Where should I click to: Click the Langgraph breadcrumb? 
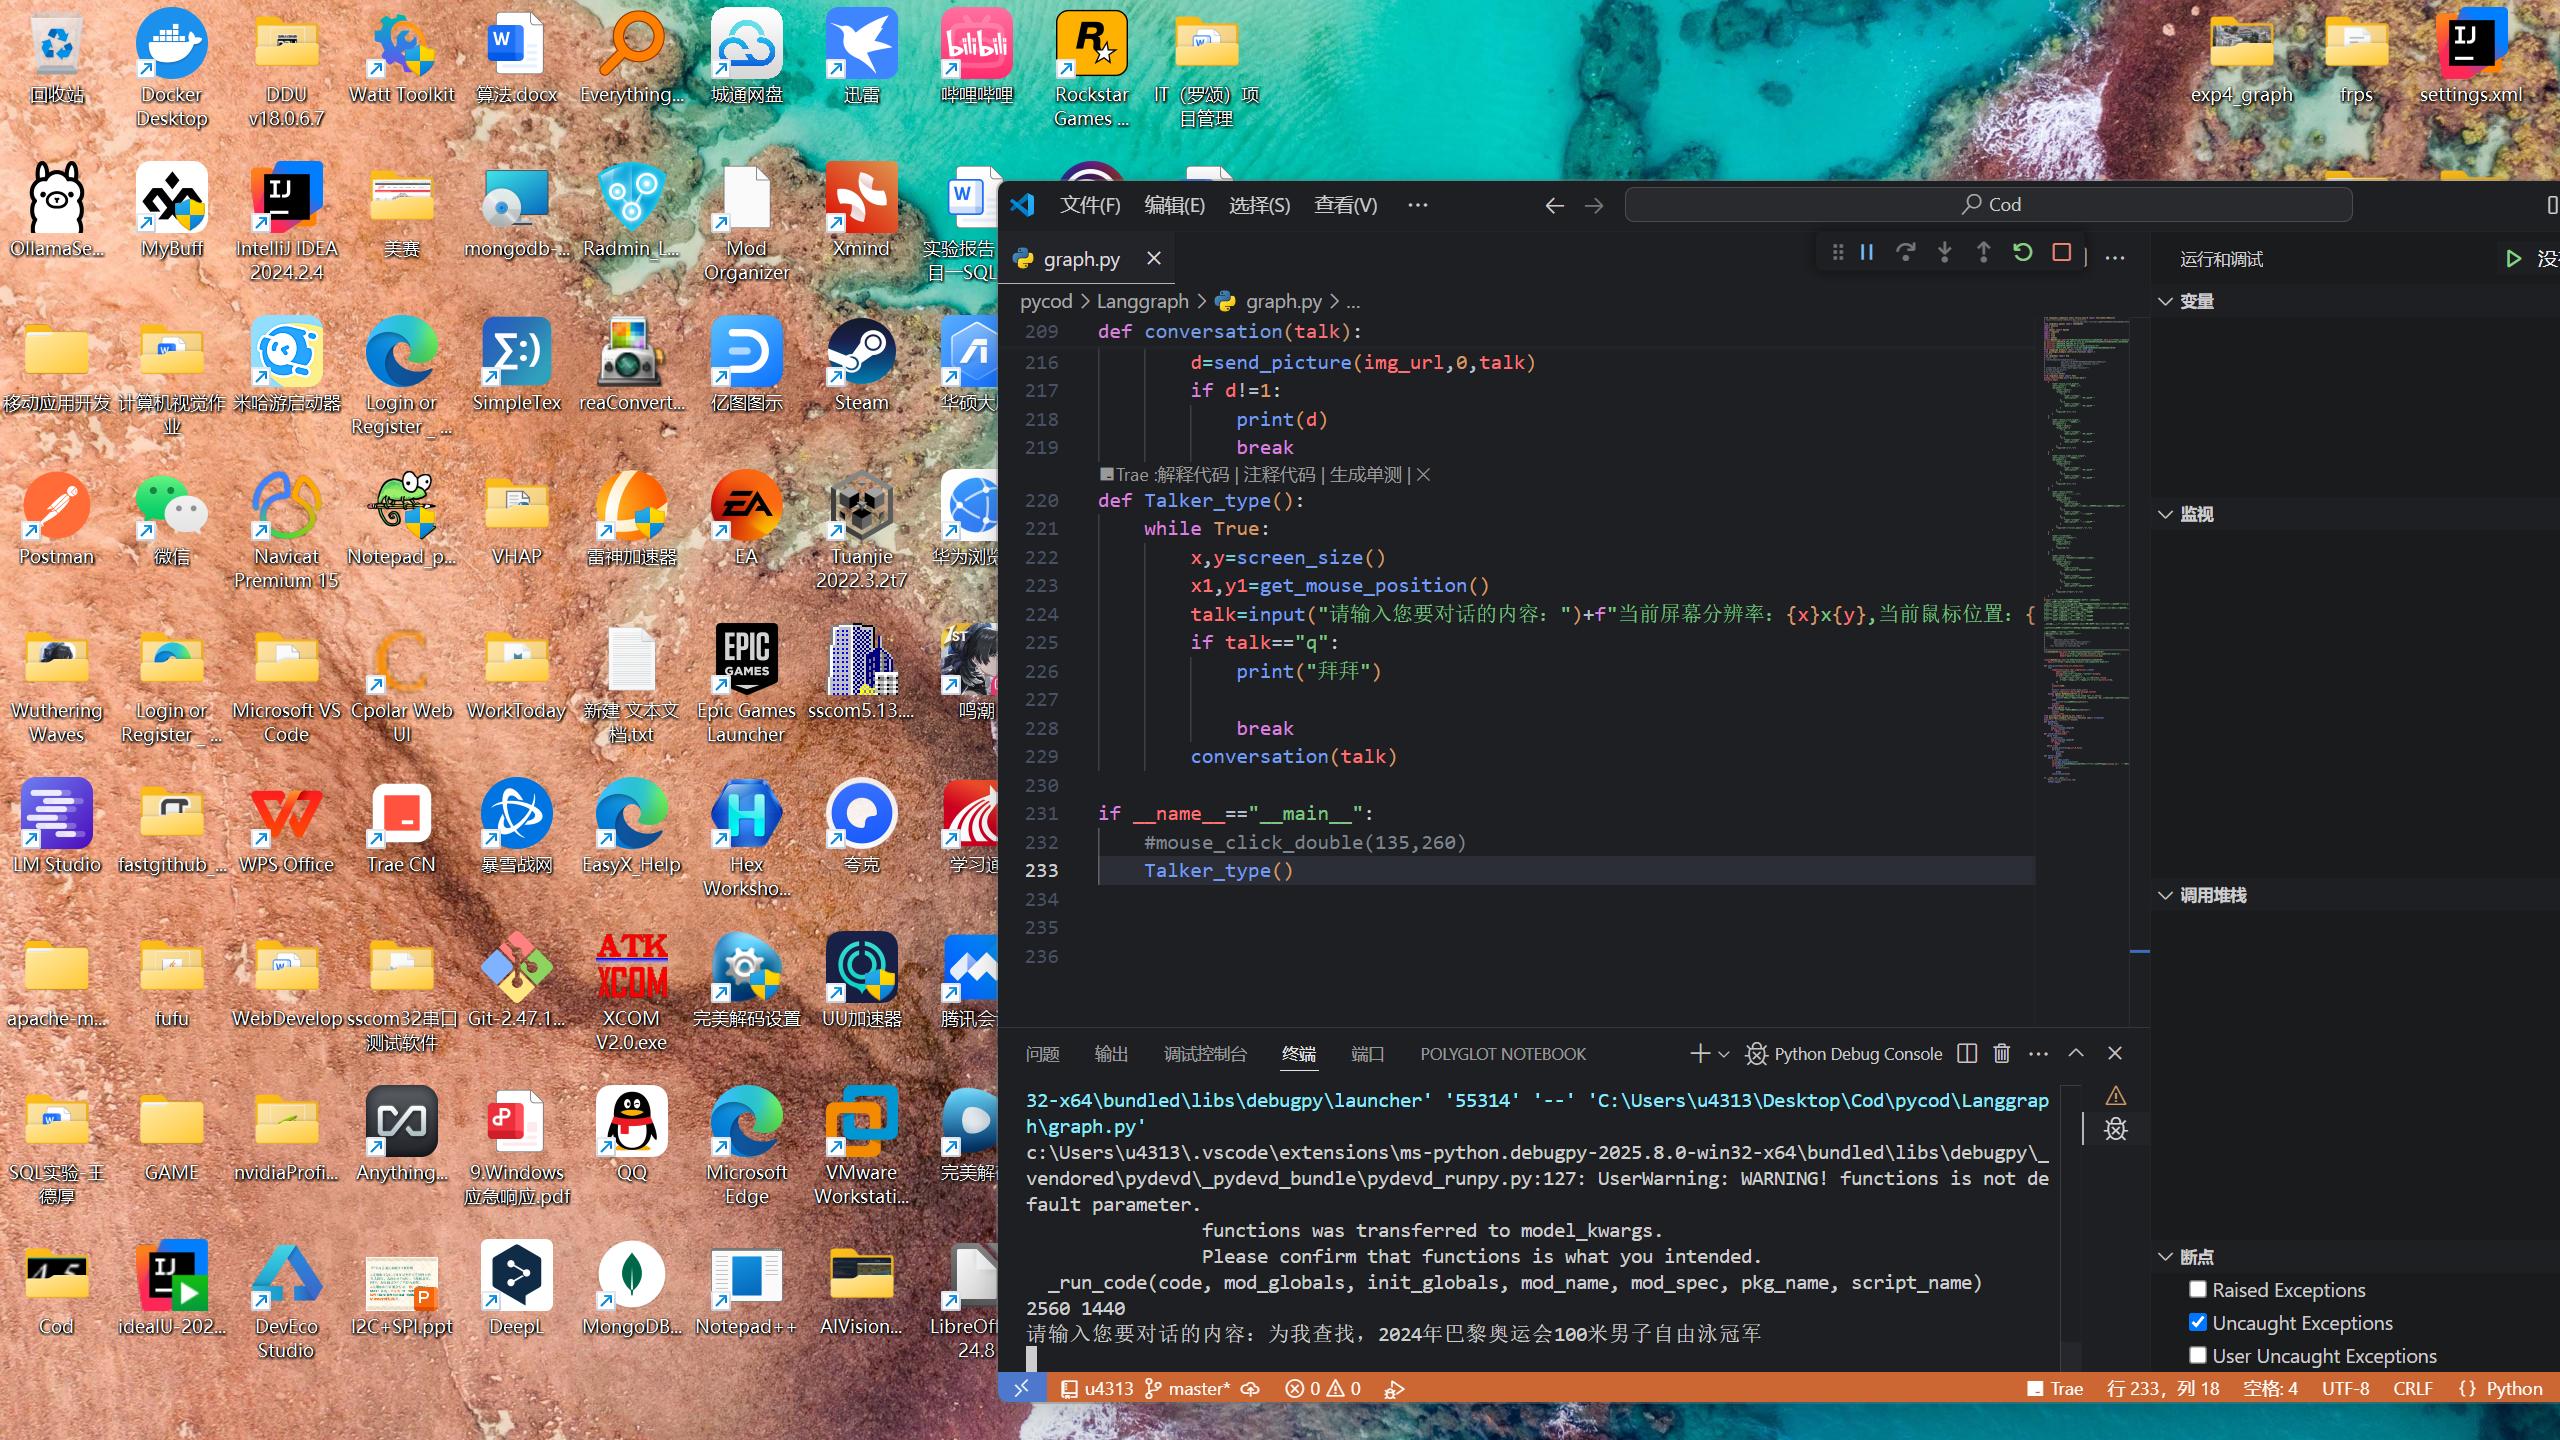tap(1143, 301)
